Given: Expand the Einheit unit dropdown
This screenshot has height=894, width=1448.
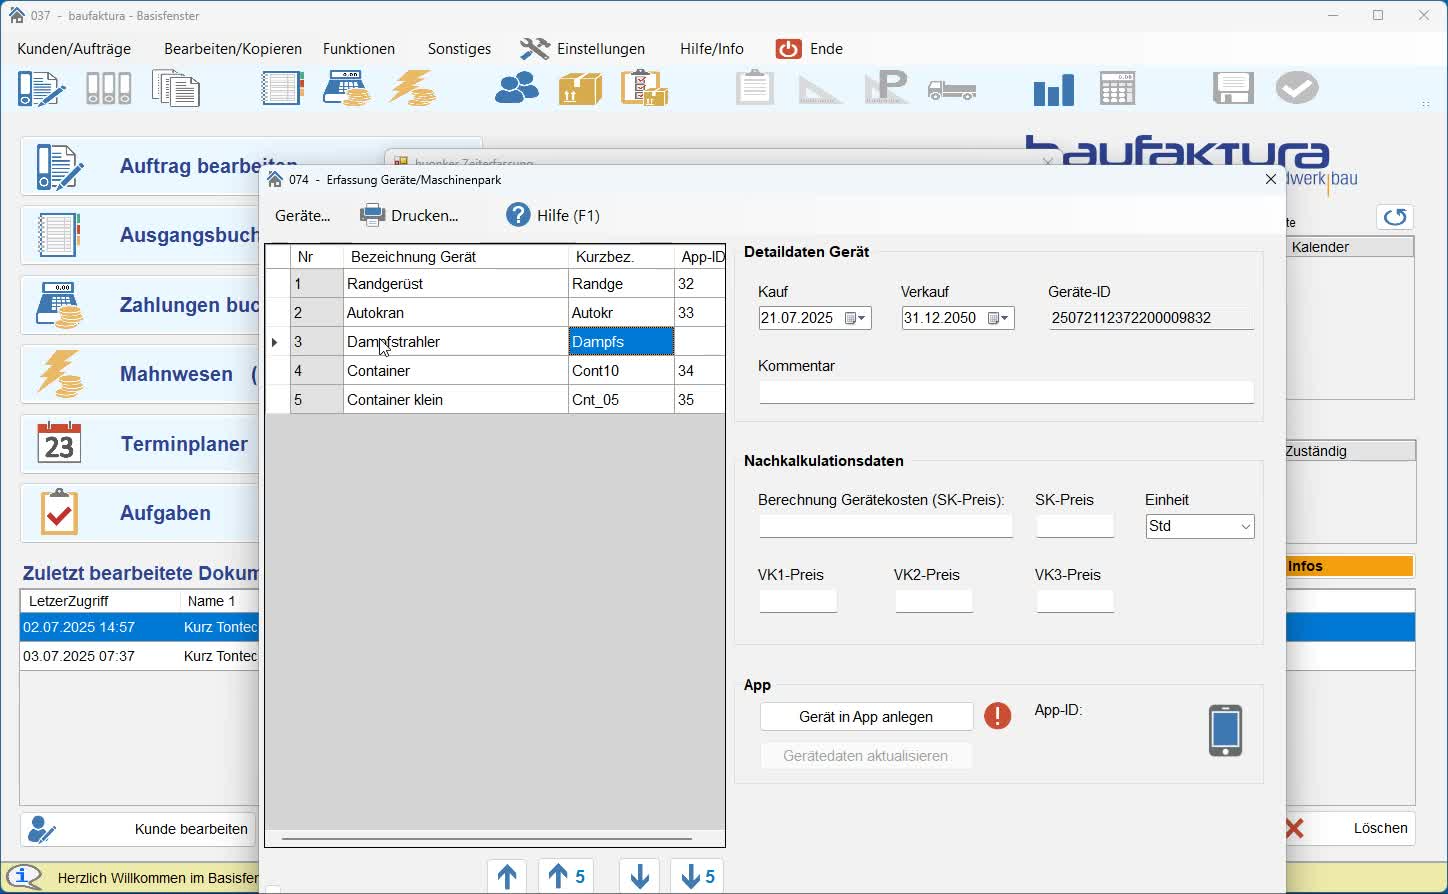Looking at the screenshot, I should coord(1245,527).
